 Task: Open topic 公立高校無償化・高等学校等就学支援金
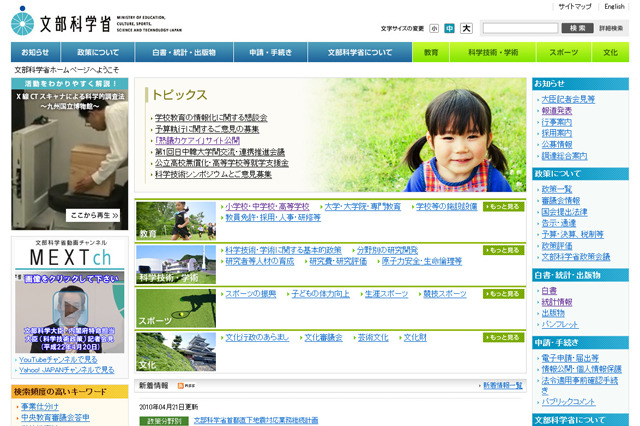222,163
